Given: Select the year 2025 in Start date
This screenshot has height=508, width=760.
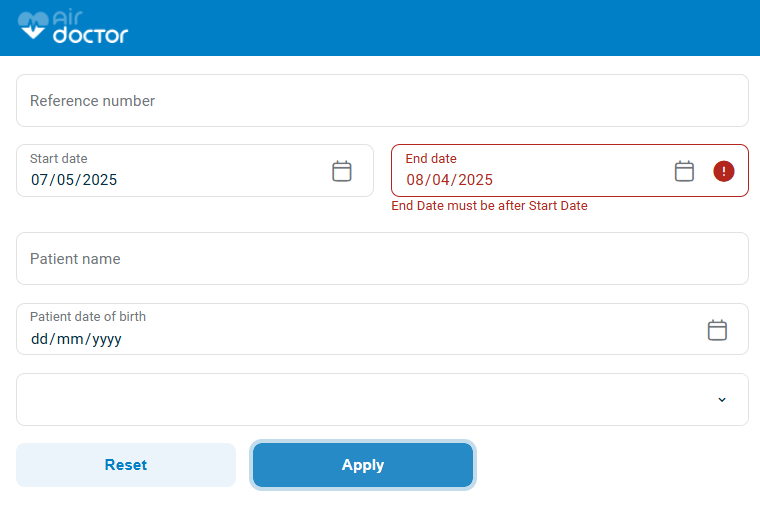Looking at the screenshot, I should coord(100,180).
